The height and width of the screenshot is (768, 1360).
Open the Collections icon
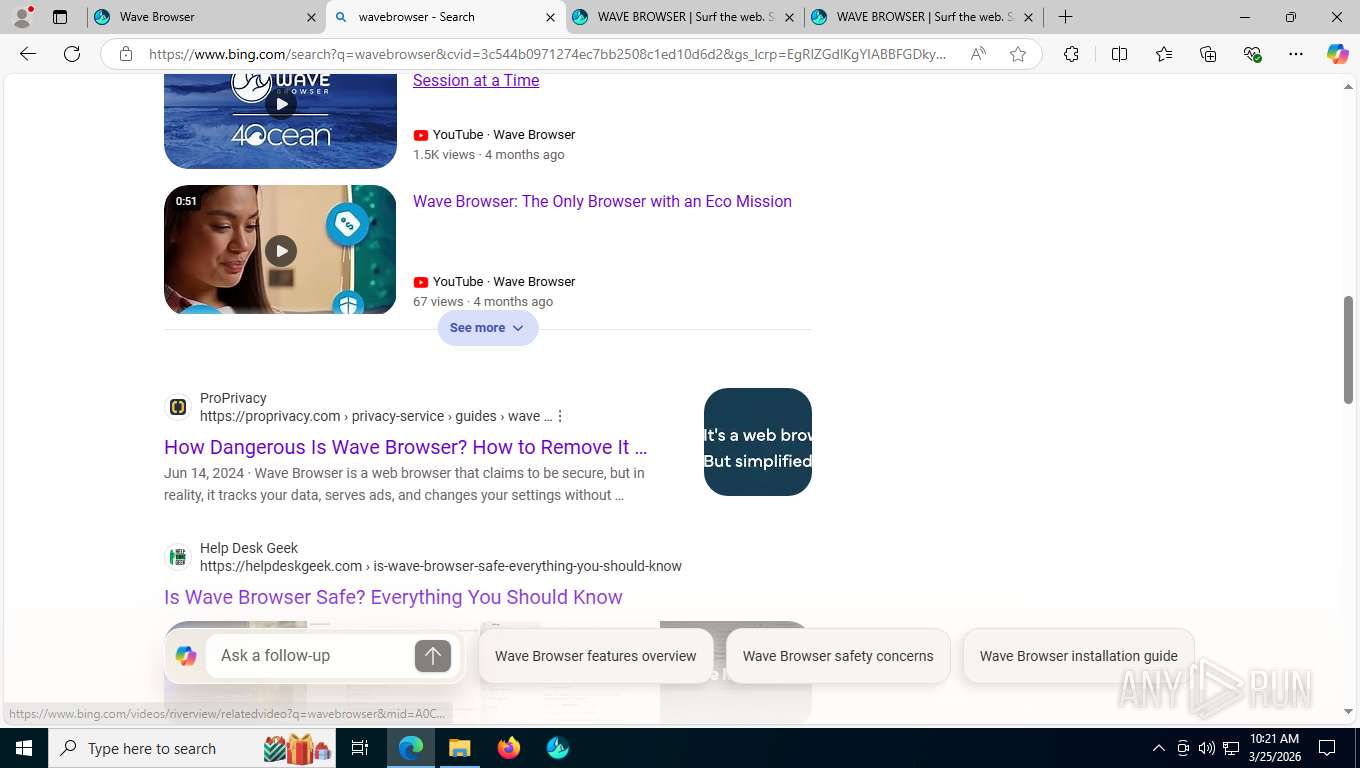pyautogui.click(x=1208, y=54)
